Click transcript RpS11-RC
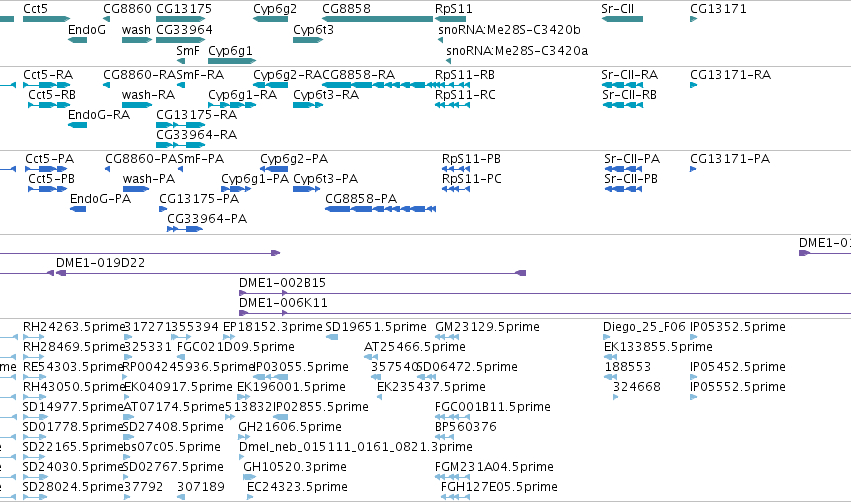Image resolution: width=851 pixels, height=502 pixels. [x=453, y=105]
